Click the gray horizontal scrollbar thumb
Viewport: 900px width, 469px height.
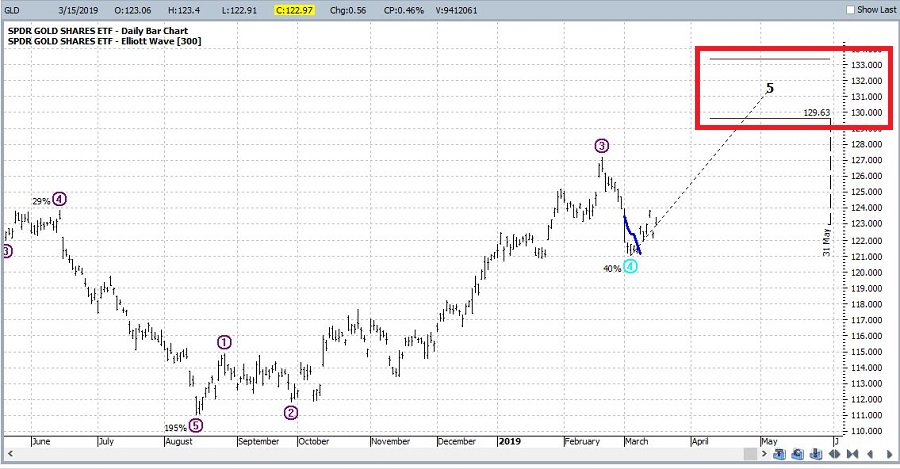point(750,454)
